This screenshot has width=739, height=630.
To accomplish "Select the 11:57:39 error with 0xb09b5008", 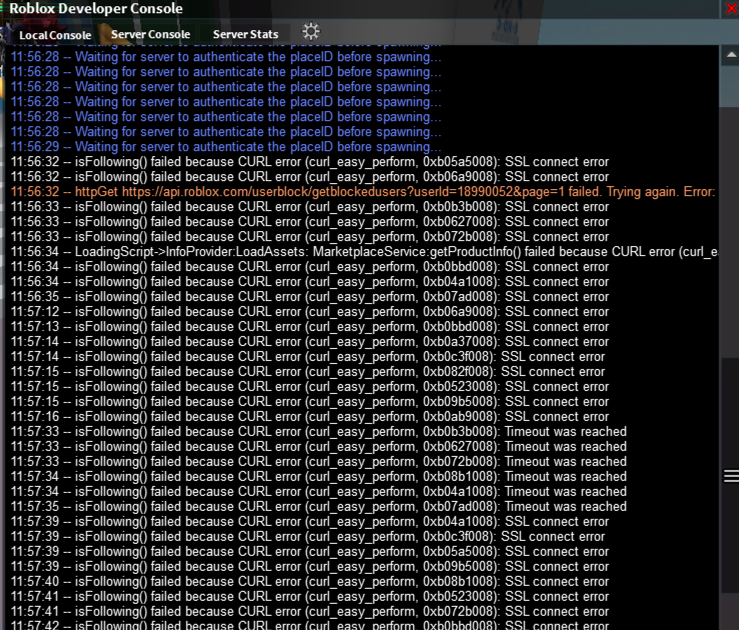I will (310, 567).
